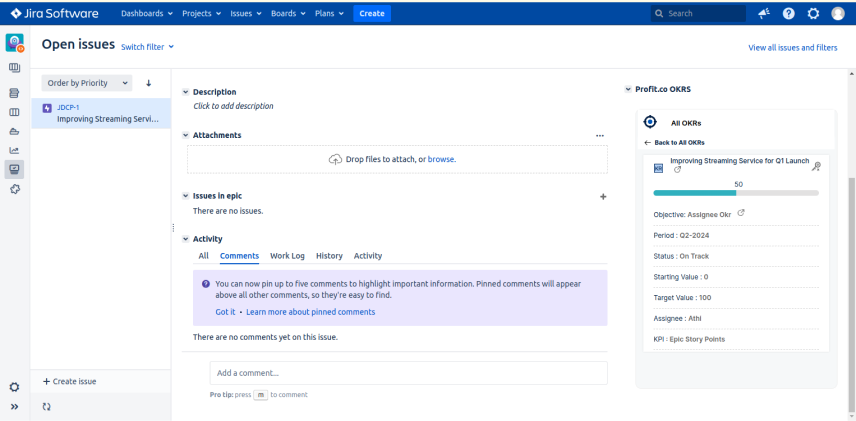Click the project avatar icon in sidebar
This screenshot has height=421, width=856.
pos(15,43)
